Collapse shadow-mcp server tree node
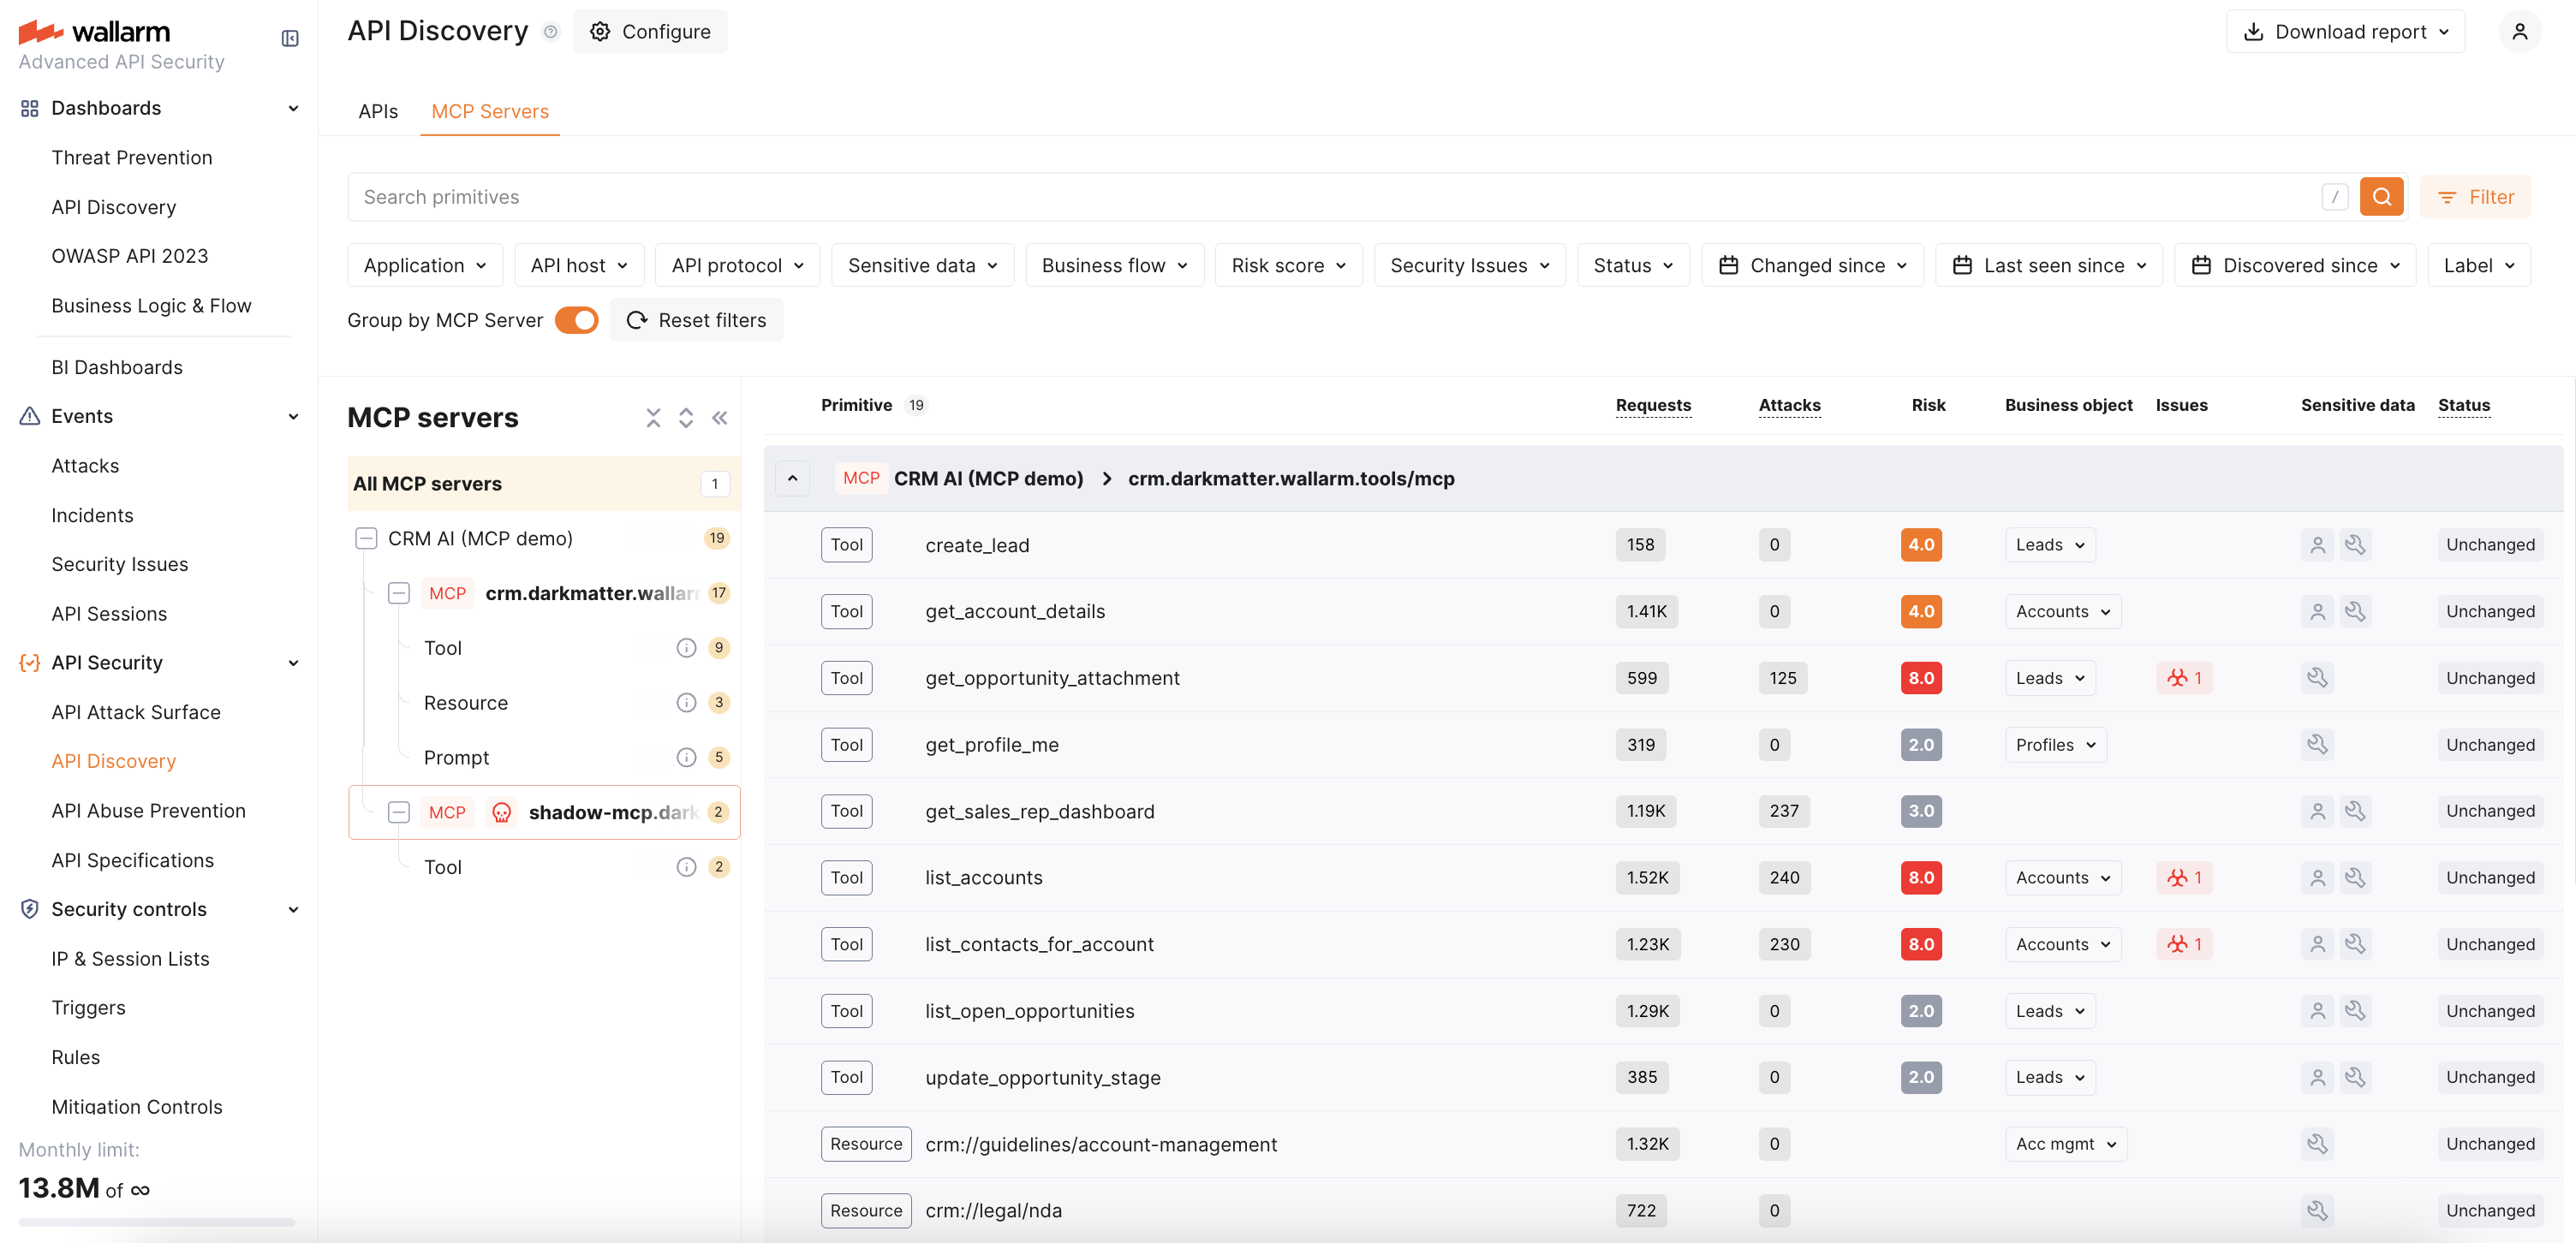2576x1243 pixels. [399, 812]
